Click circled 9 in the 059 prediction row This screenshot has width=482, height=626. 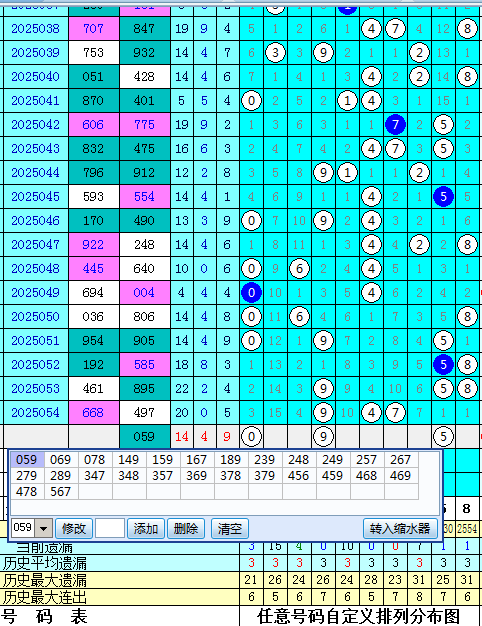(323, 437)
